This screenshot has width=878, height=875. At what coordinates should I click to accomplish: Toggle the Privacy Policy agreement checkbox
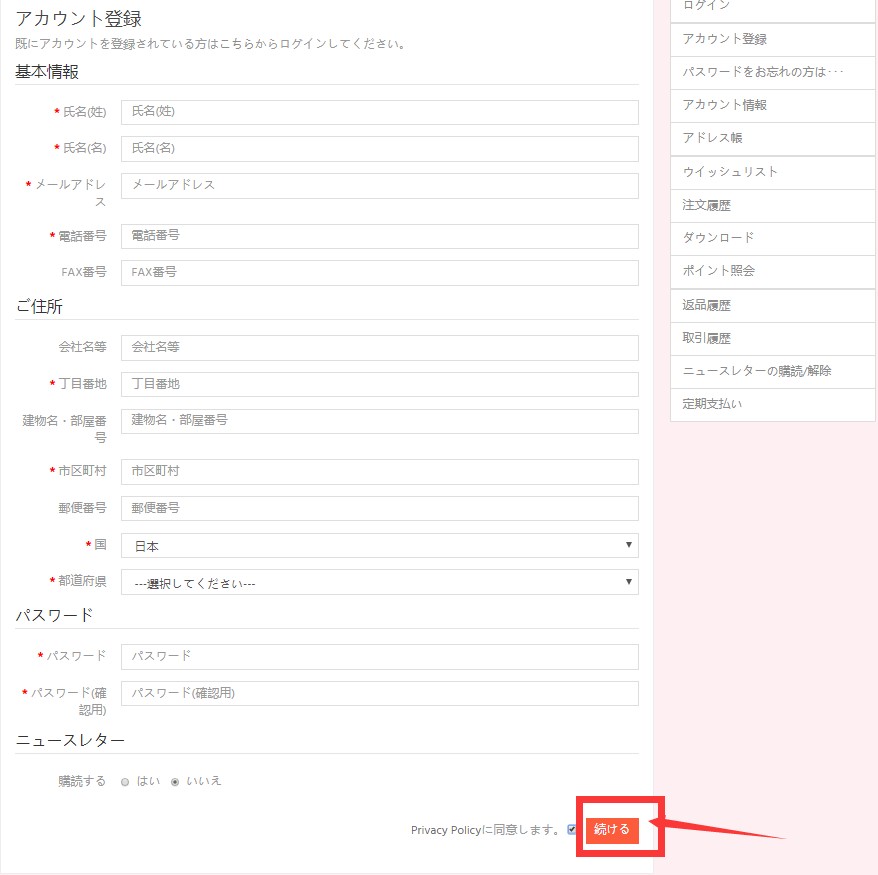coord(571,829)
